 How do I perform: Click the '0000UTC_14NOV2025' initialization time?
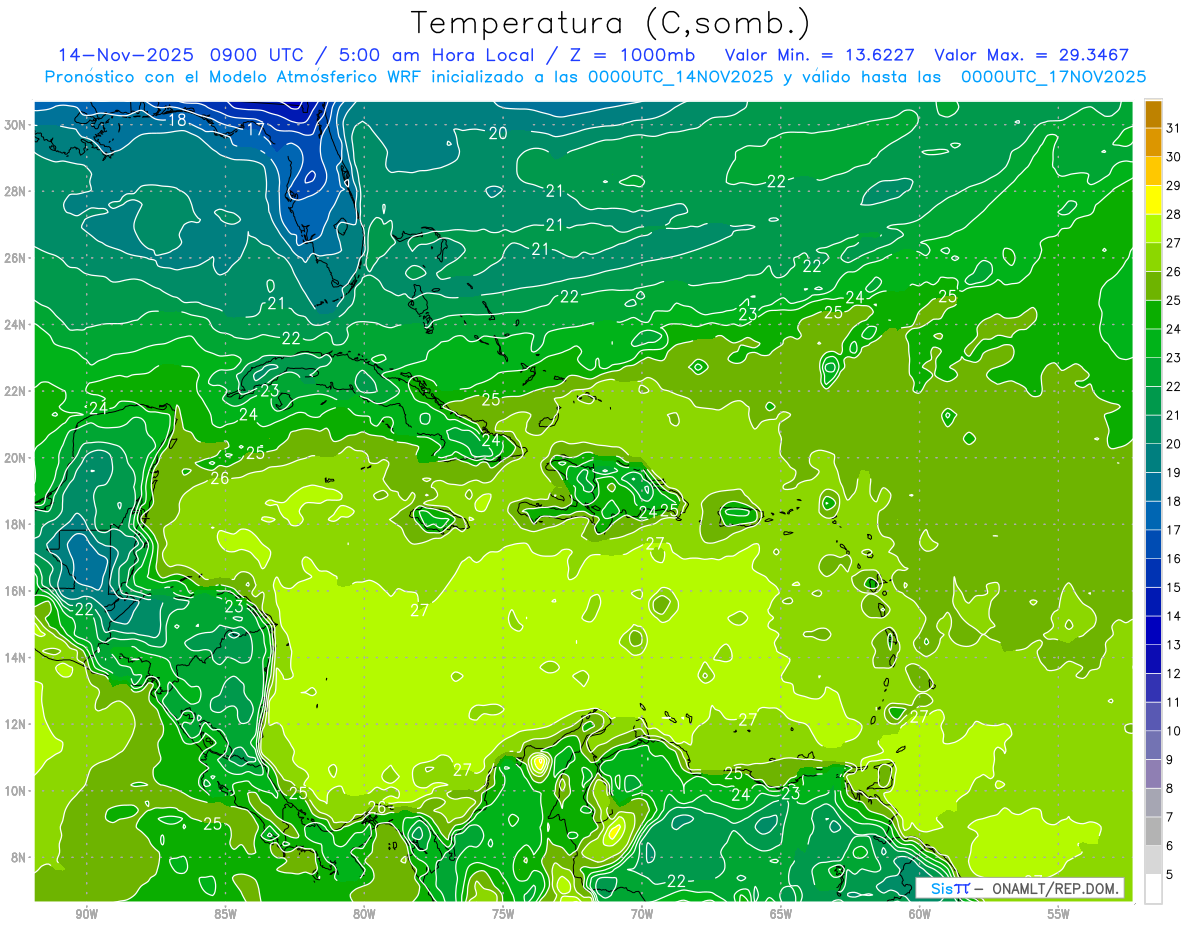click(x=680, y=77)
